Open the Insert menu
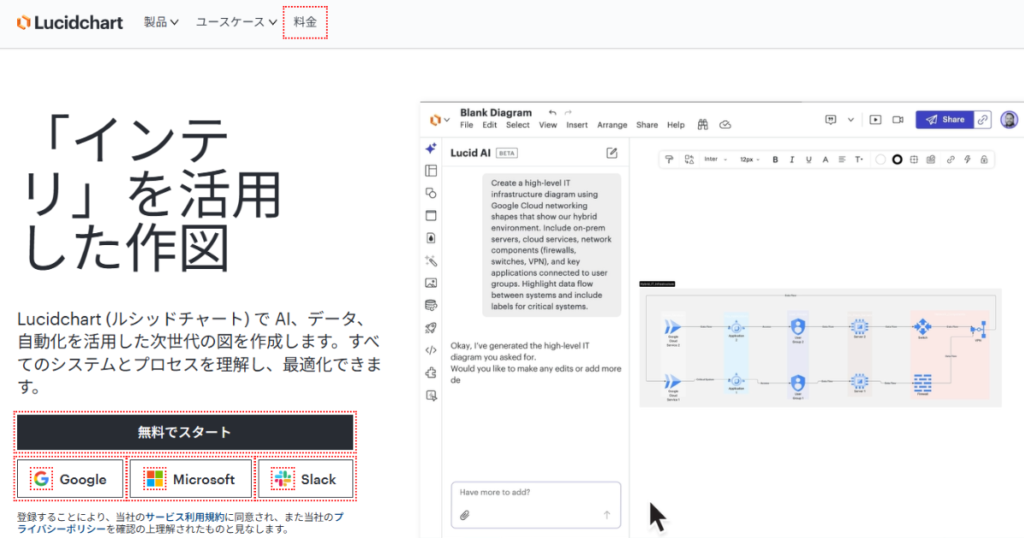 tap(577, 125)
